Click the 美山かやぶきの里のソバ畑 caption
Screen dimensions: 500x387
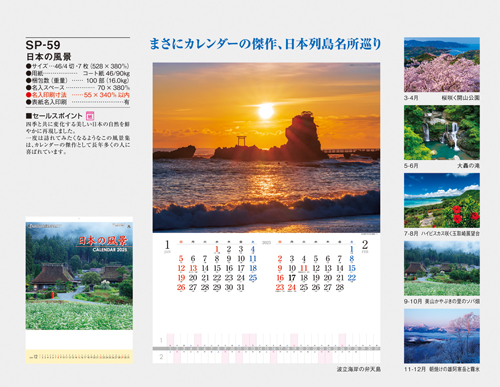452,301
